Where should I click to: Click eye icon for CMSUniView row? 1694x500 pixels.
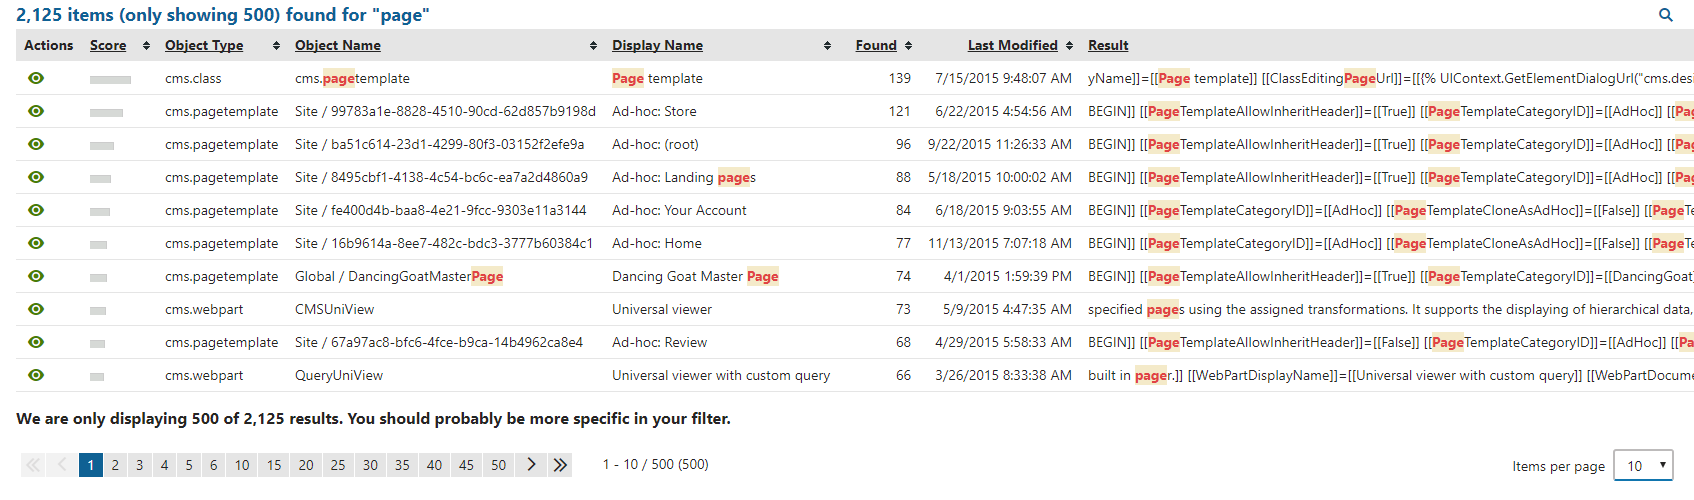[36, 309]
